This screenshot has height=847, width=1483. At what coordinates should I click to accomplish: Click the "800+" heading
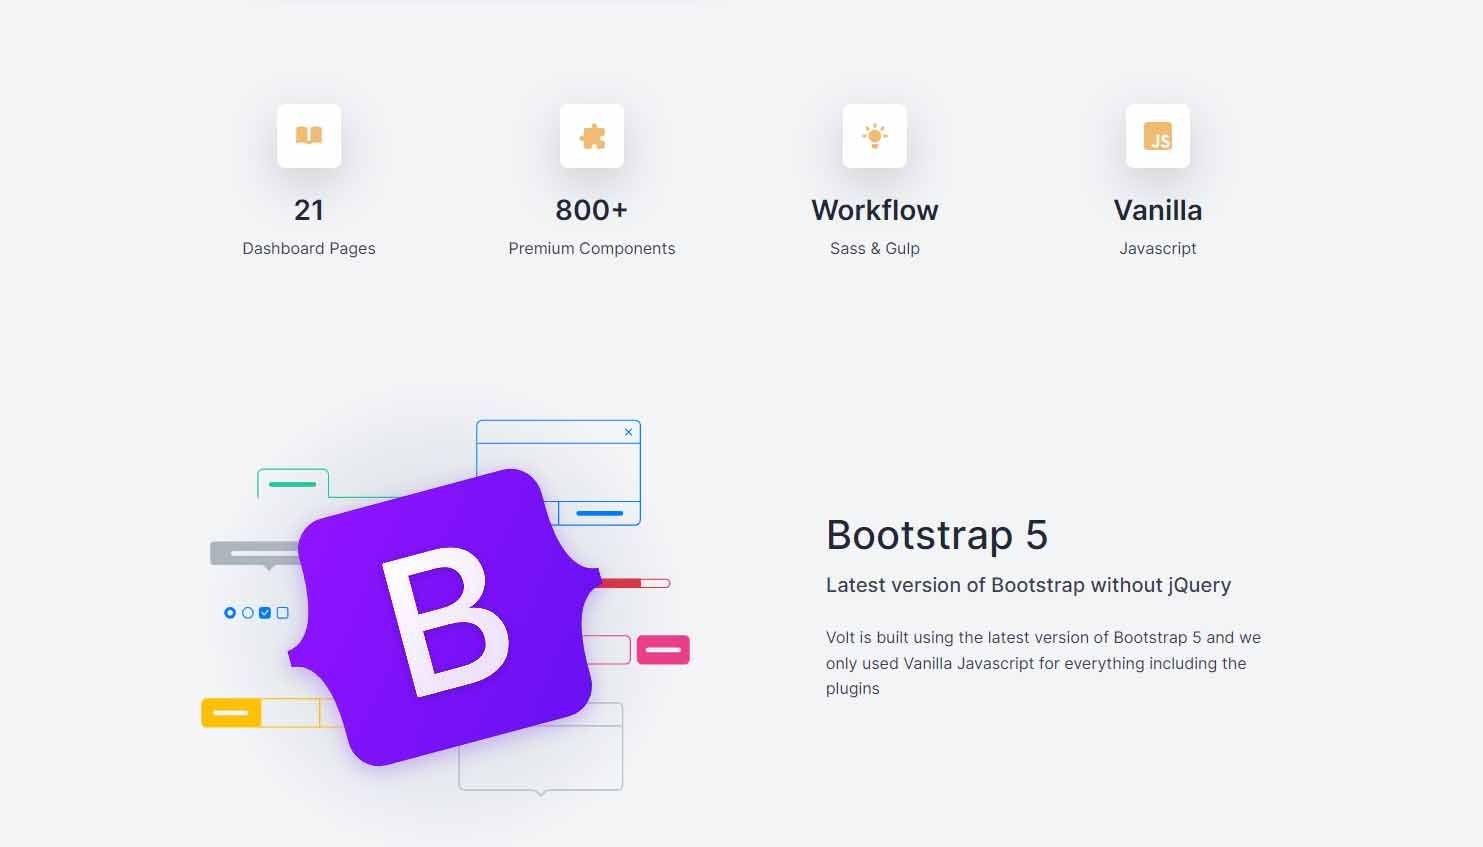(592, 210)
